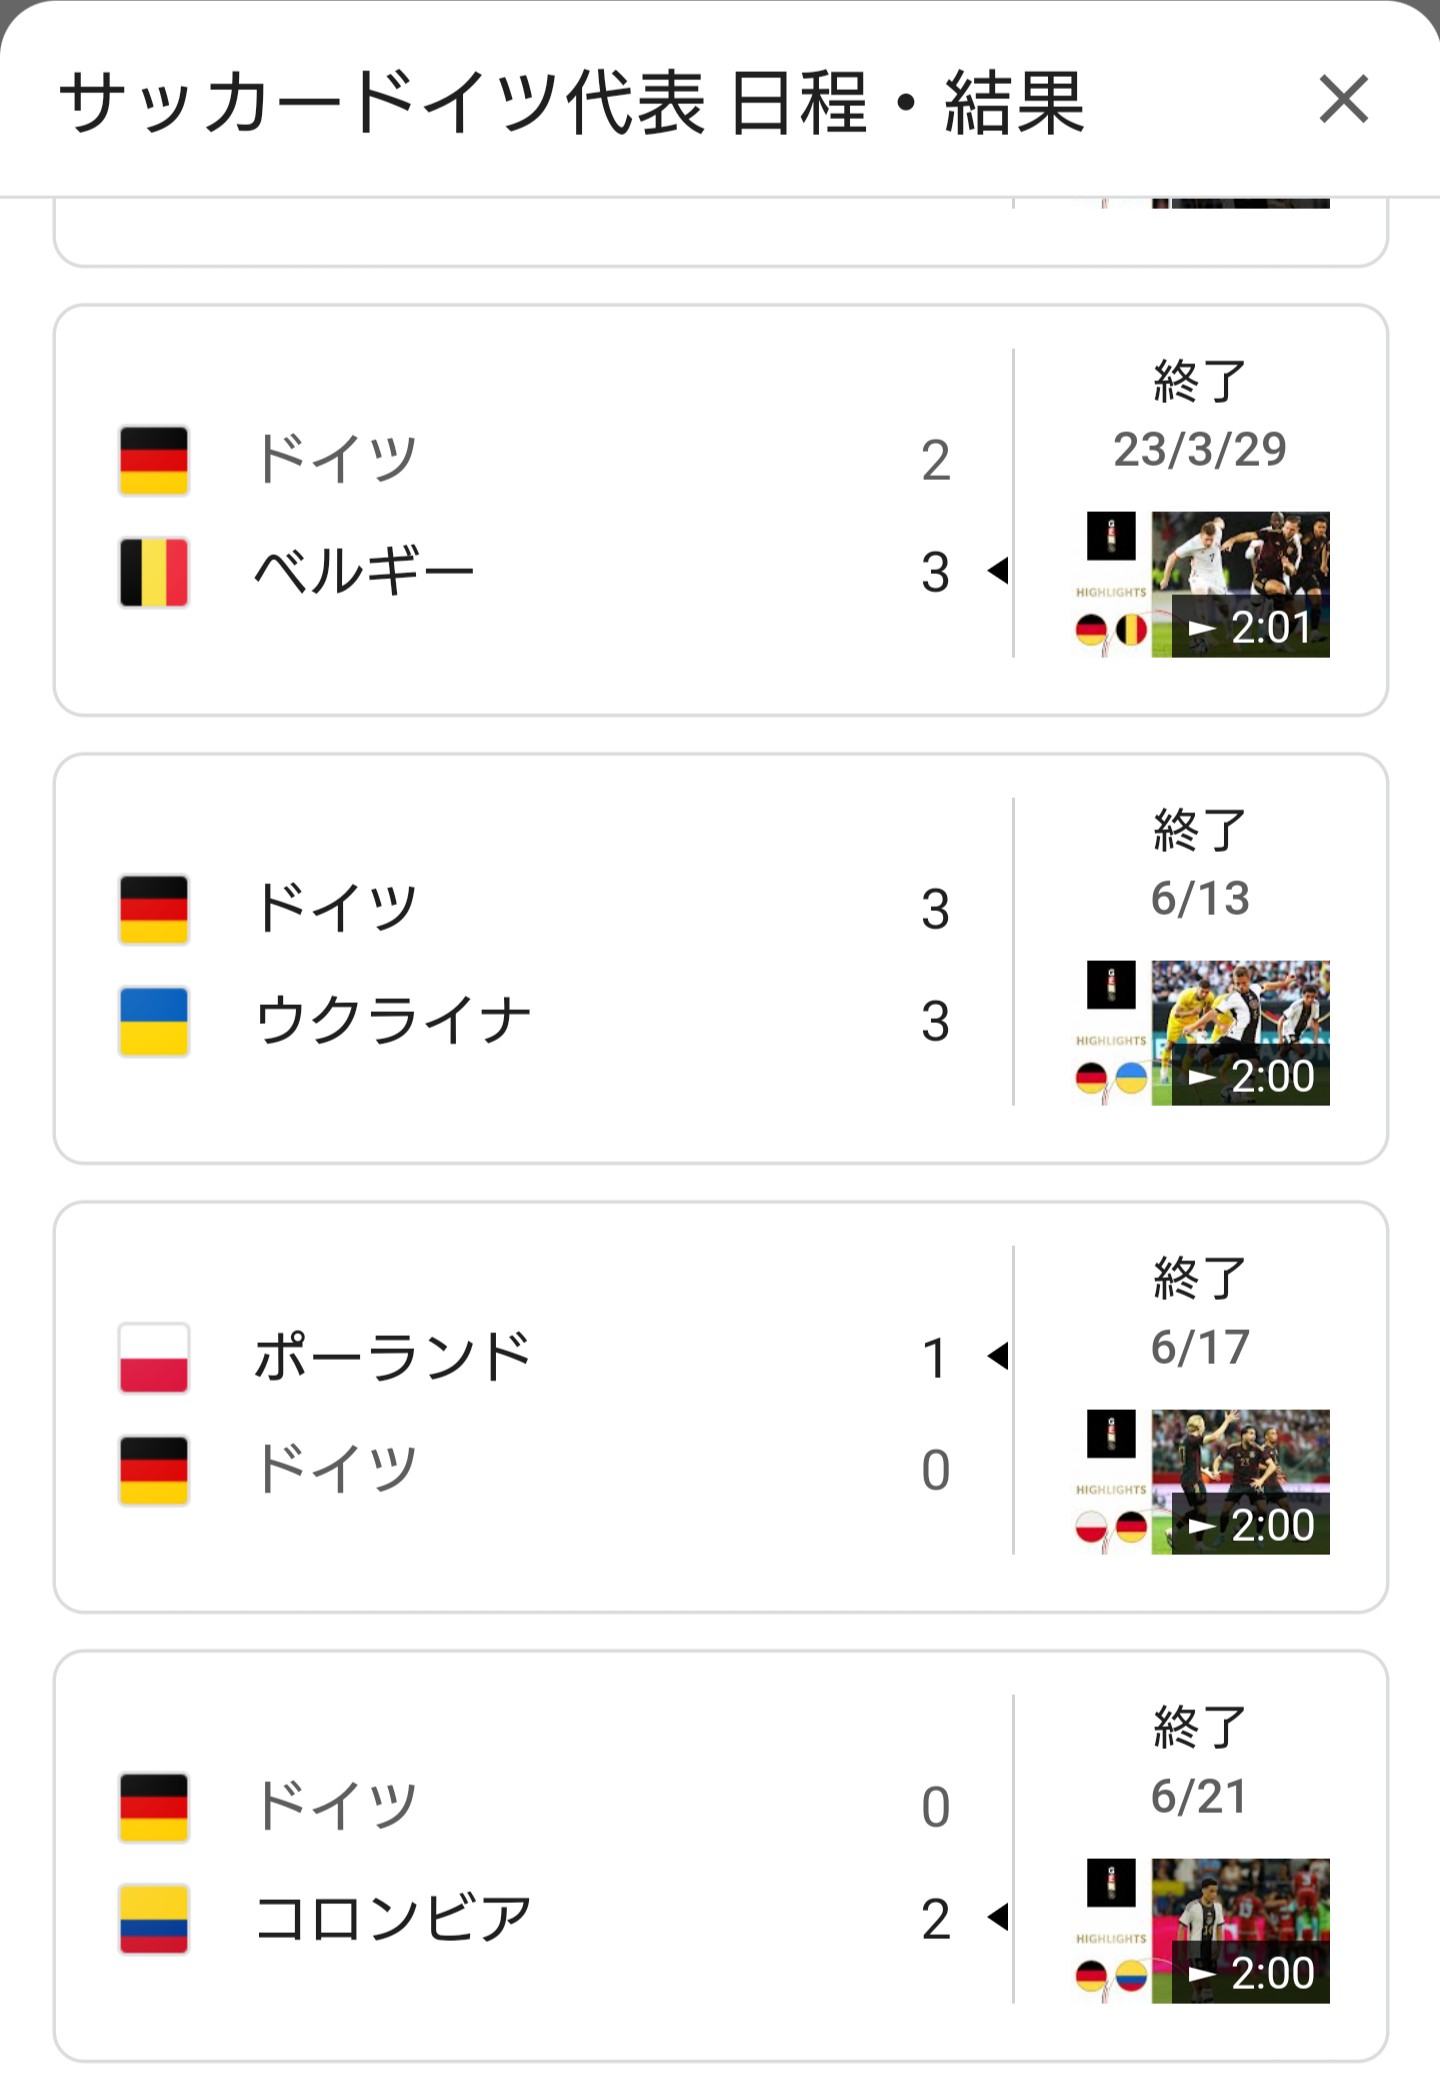Close the サッカードイツ代表 日程・結果 panel

[1343, 100]
